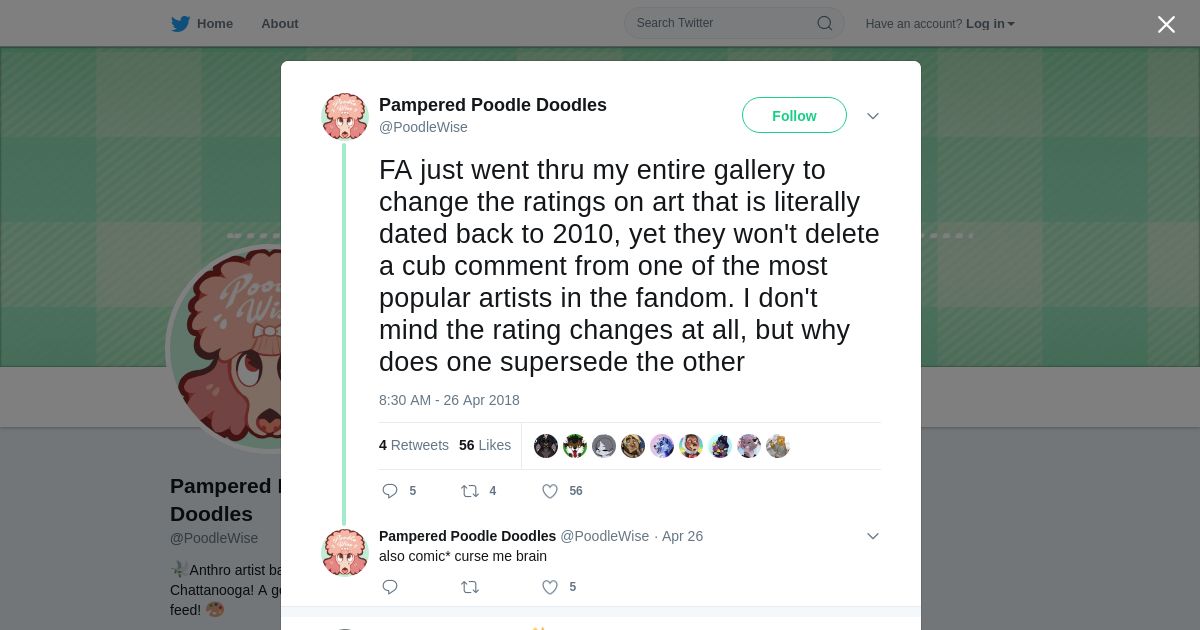Reply to the 'also comic*' tweet
Viewport: 1200px width, 630px height.
click(x=390, y=587)
